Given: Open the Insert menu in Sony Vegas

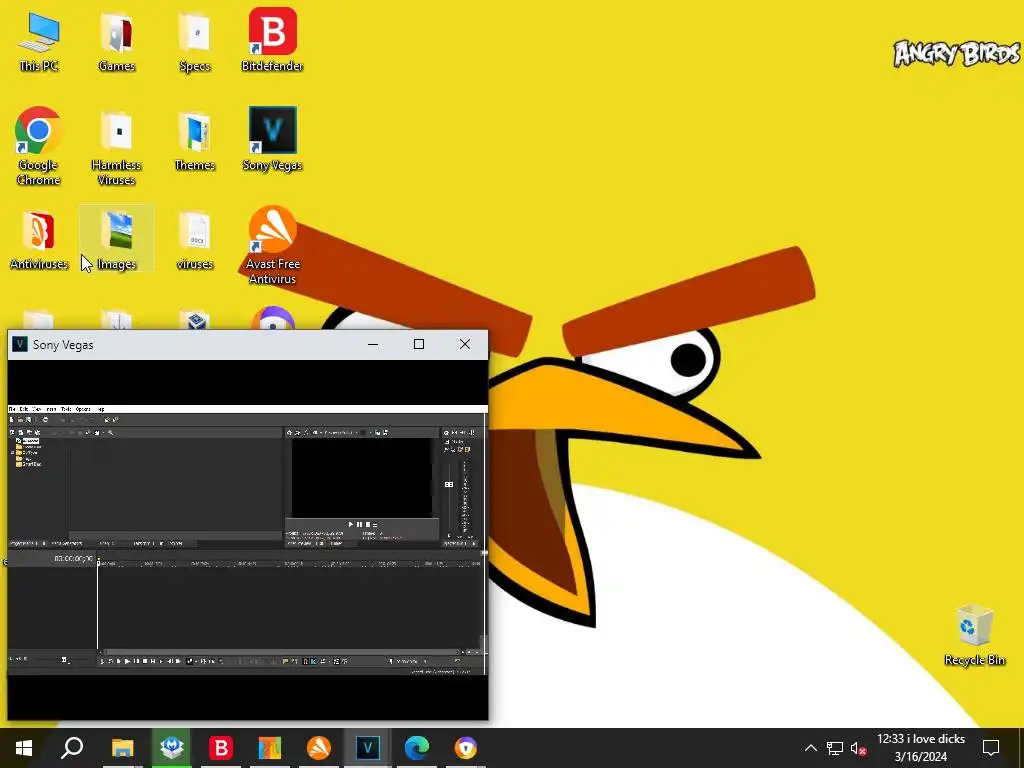Looking at the screenshot, I should pos(51,409).
